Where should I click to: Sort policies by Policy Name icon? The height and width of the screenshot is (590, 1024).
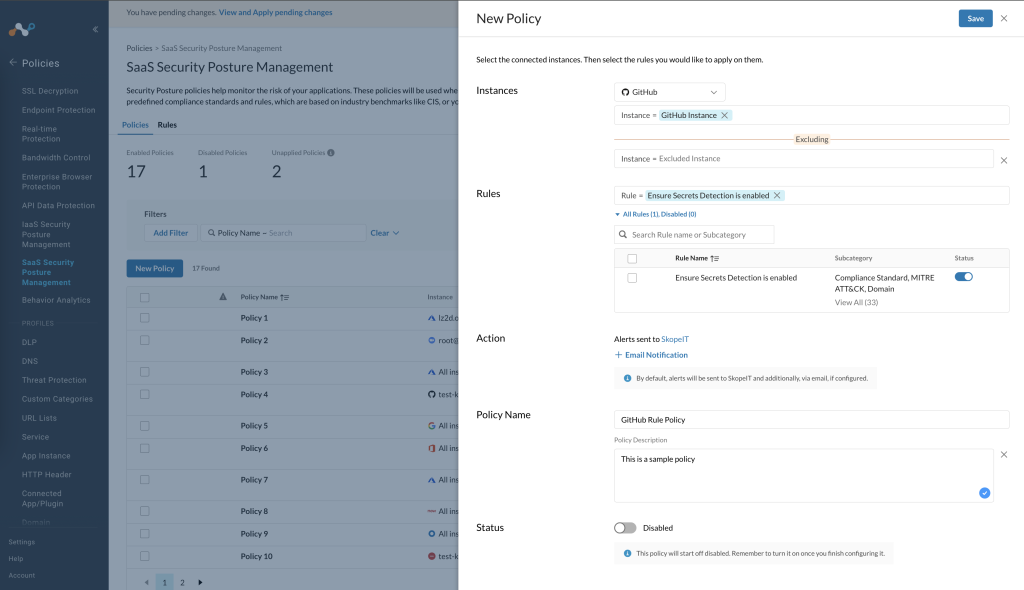[284, 297]
